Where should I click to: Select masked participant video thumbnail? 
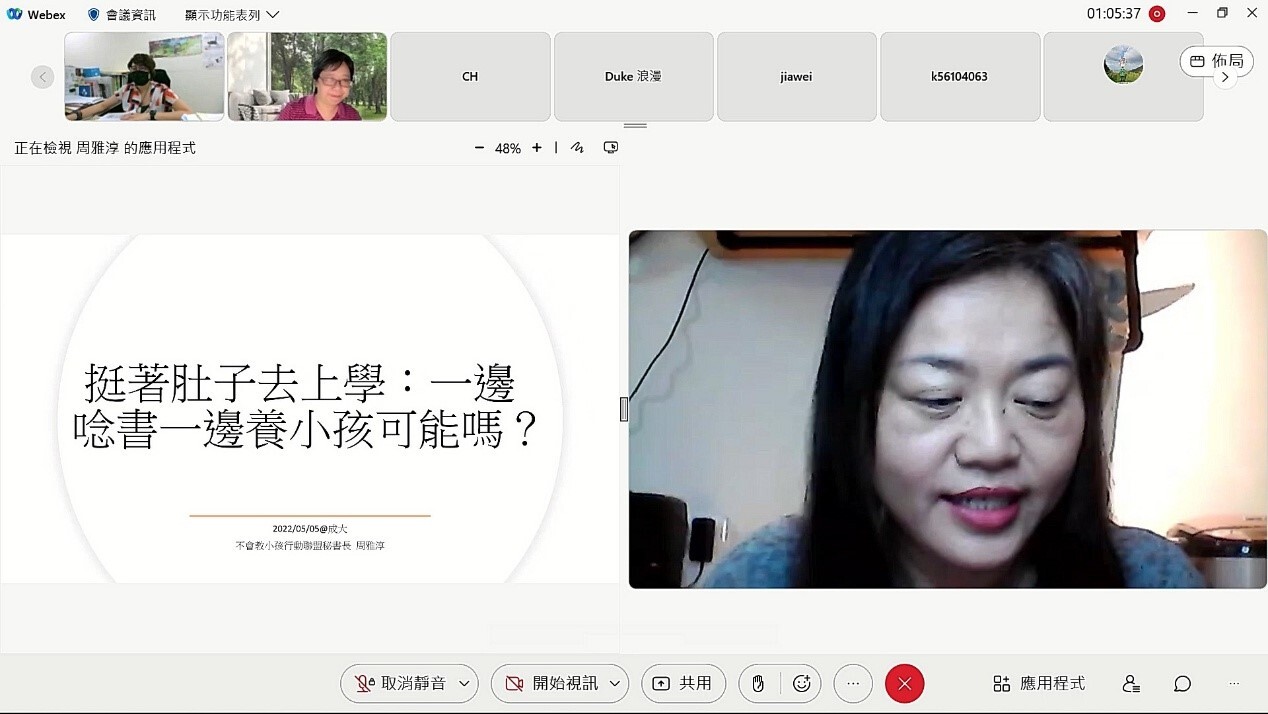(145, 76)
